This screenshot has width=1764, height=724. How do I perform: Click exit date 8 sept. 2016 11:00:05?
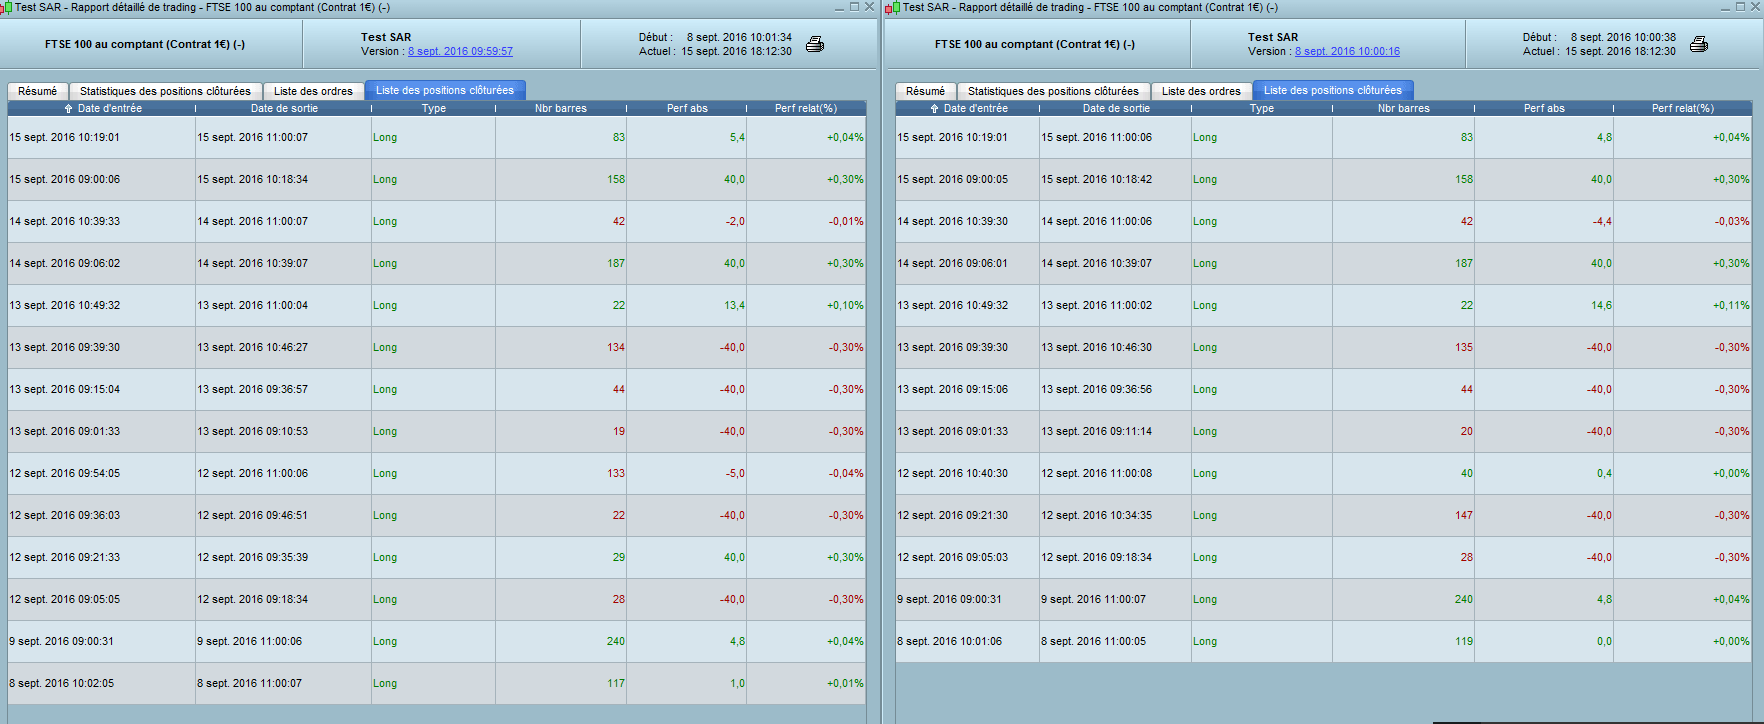tap(1094, 642)
